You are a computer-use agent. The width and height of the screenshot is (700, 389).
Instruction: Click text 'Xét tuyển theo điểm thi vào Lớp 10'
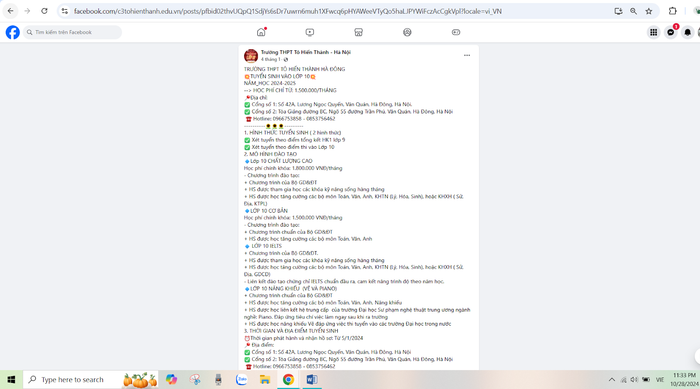coord(293,147)
